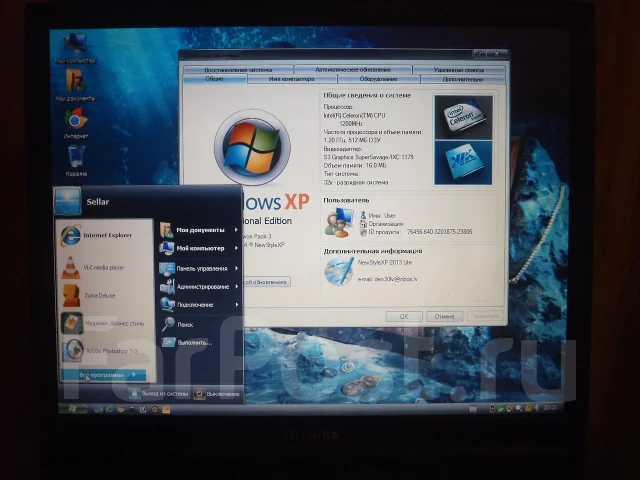Launch the Интернет Chrome desktop shortcut
Viewport: 640px width, 480px height.
(x=76, y=122)
